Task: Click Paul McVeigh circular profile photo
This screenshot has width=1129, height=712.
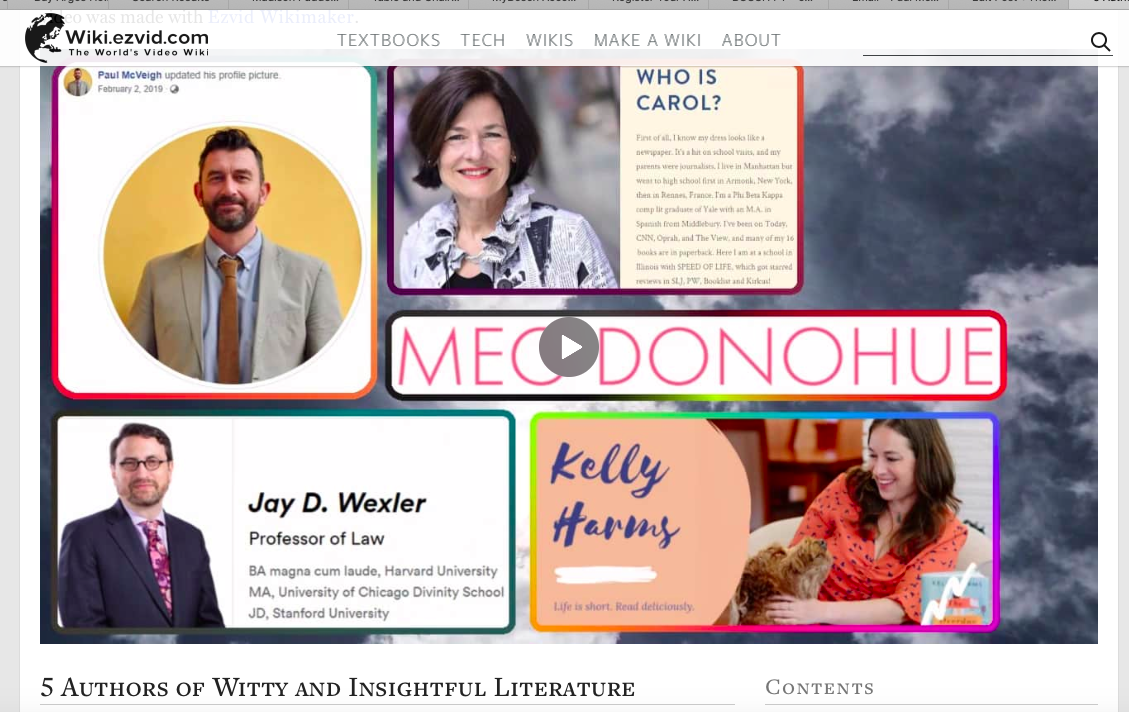Action: click(x=233, y=254)
